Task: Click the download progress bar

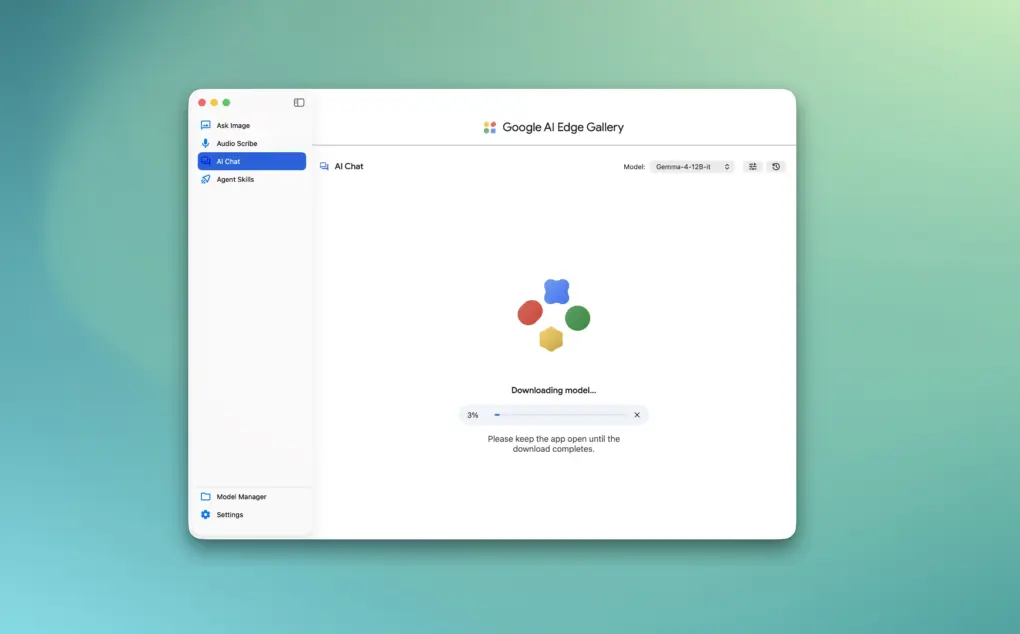Action: coord(560,415)
